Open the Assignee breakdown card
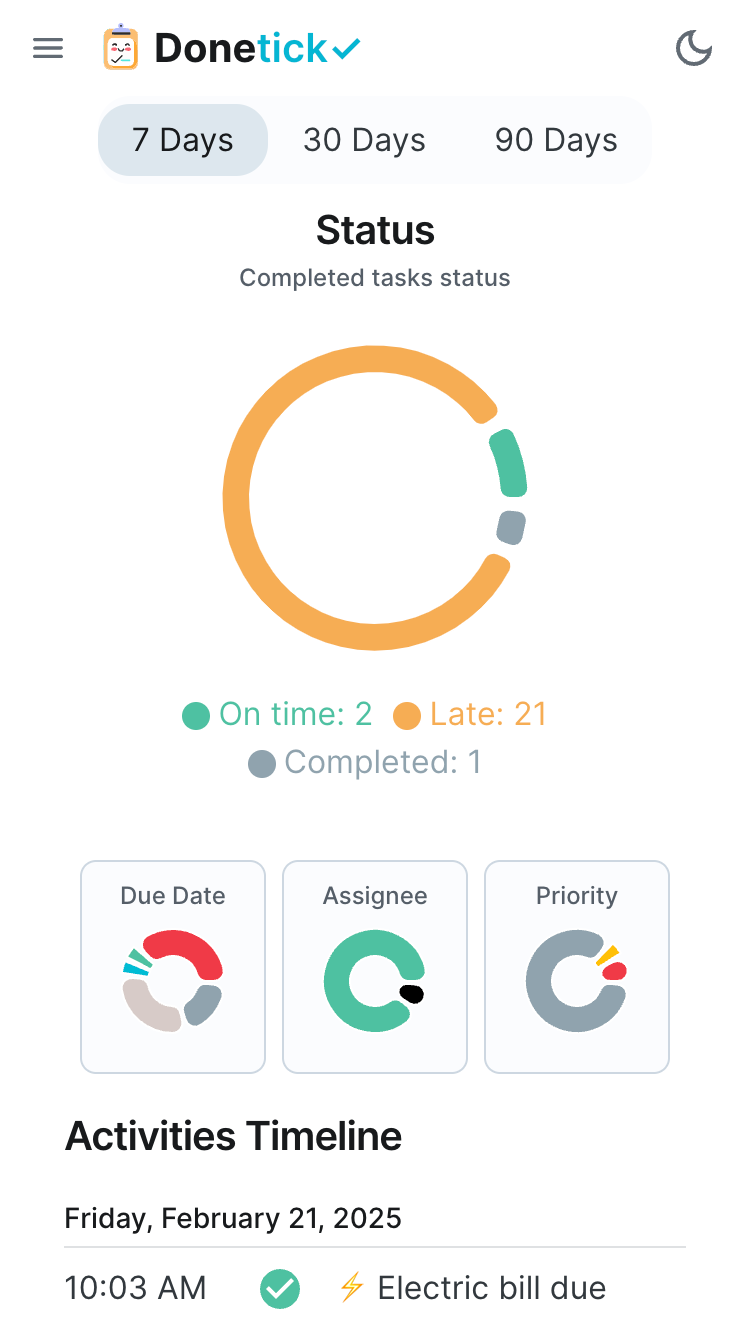The height and width of the screenshot is (1334, 750). [374, 966]
